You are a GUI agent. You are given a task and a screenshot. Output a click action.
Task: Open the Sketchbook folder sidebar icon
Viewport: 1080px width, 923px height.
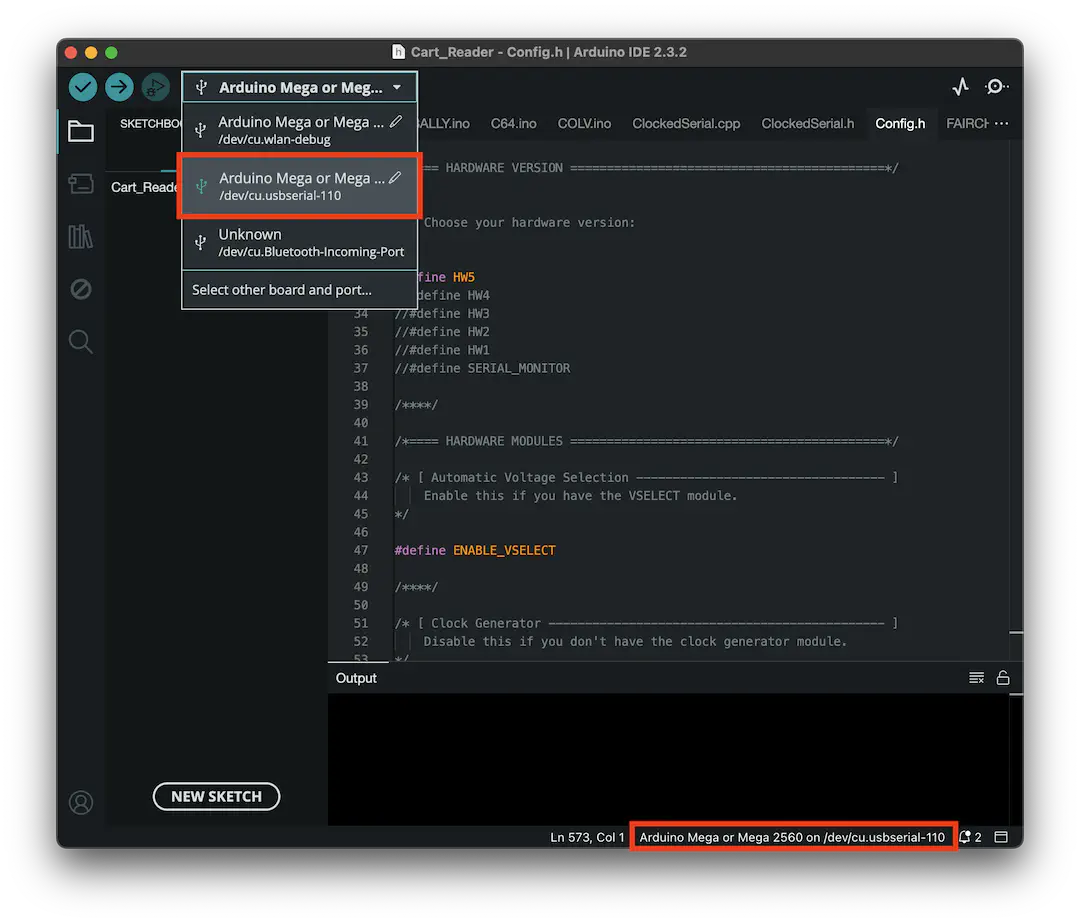81,132
